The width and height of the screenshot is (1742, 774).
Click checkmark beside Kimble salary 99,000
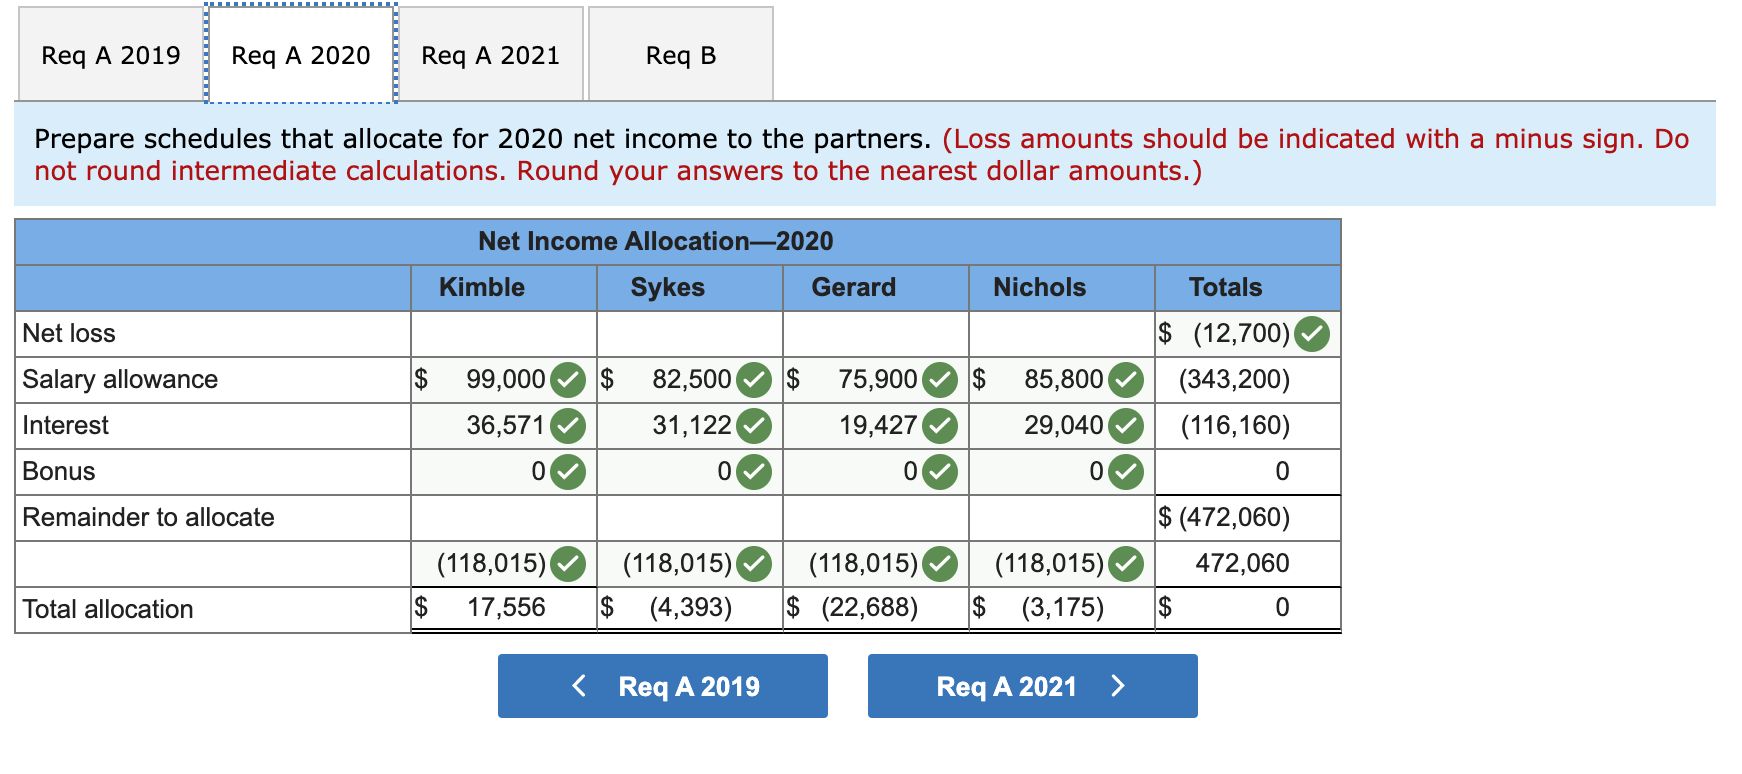point(568,380)
